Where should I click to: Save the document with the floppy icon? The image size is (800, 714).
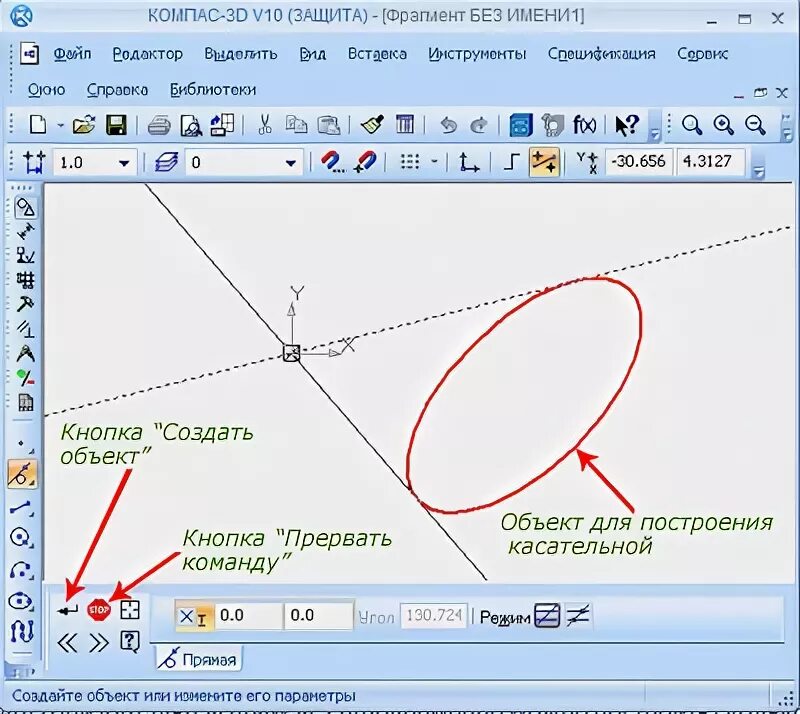(x=116, y=125)
